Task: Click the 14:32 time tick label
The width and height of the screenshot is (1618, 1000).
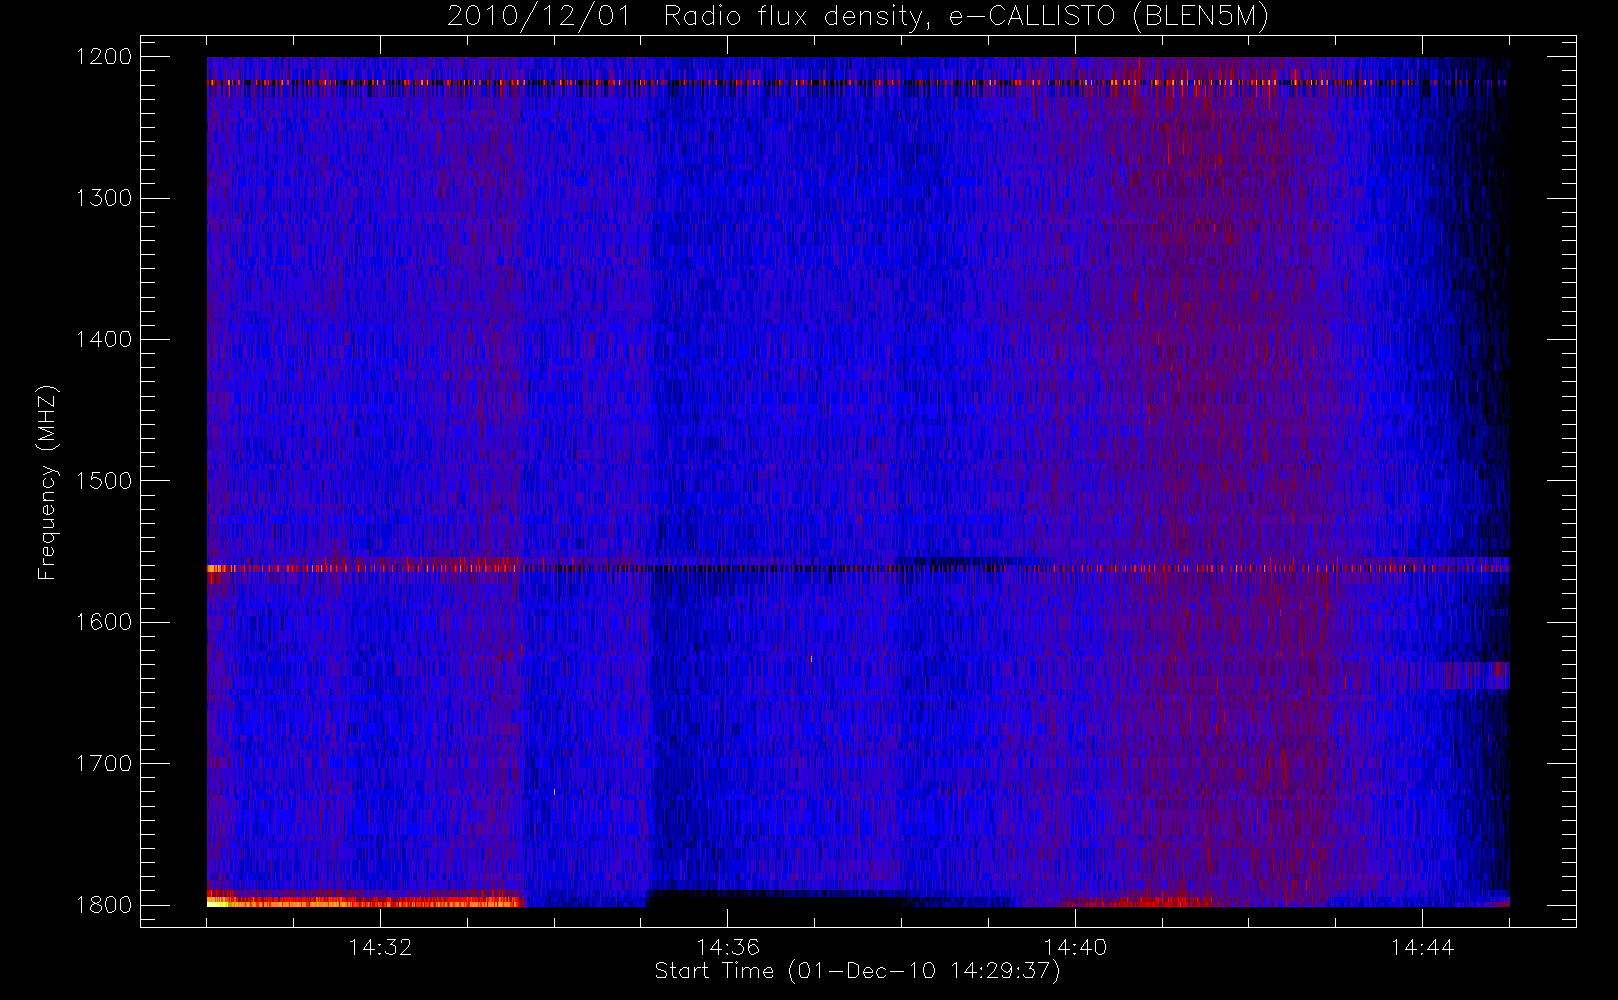Action: pos(380,947)
